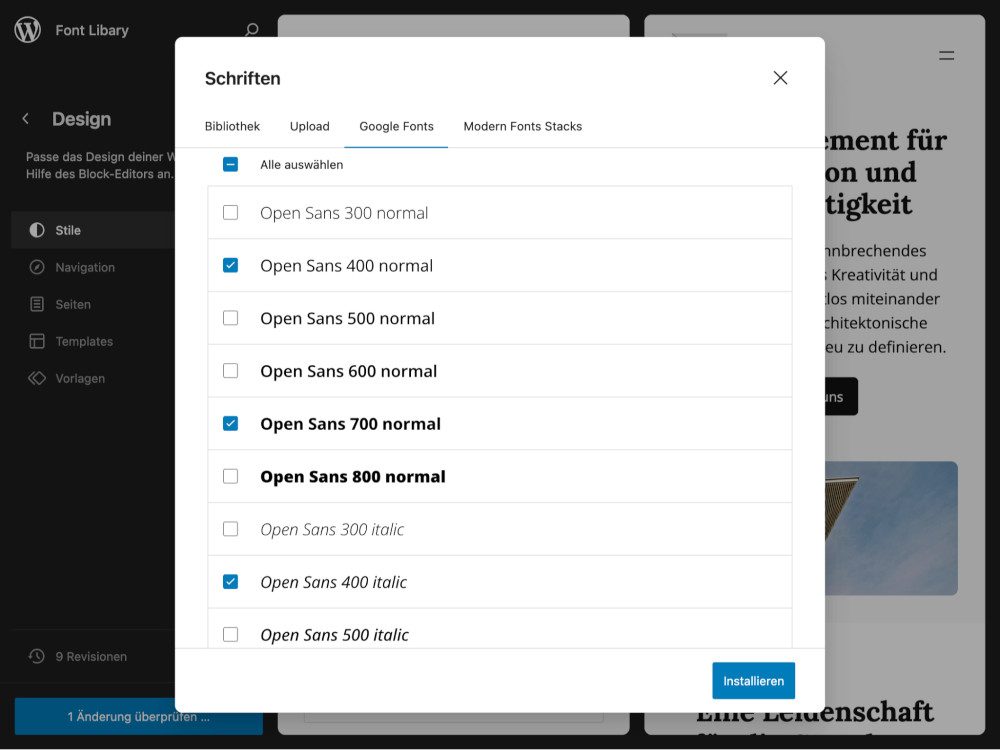Toggle the Alle auswählen checkbox
Image resolution: width=1000 pixels, height=750 pixels.
pos(230,164)
